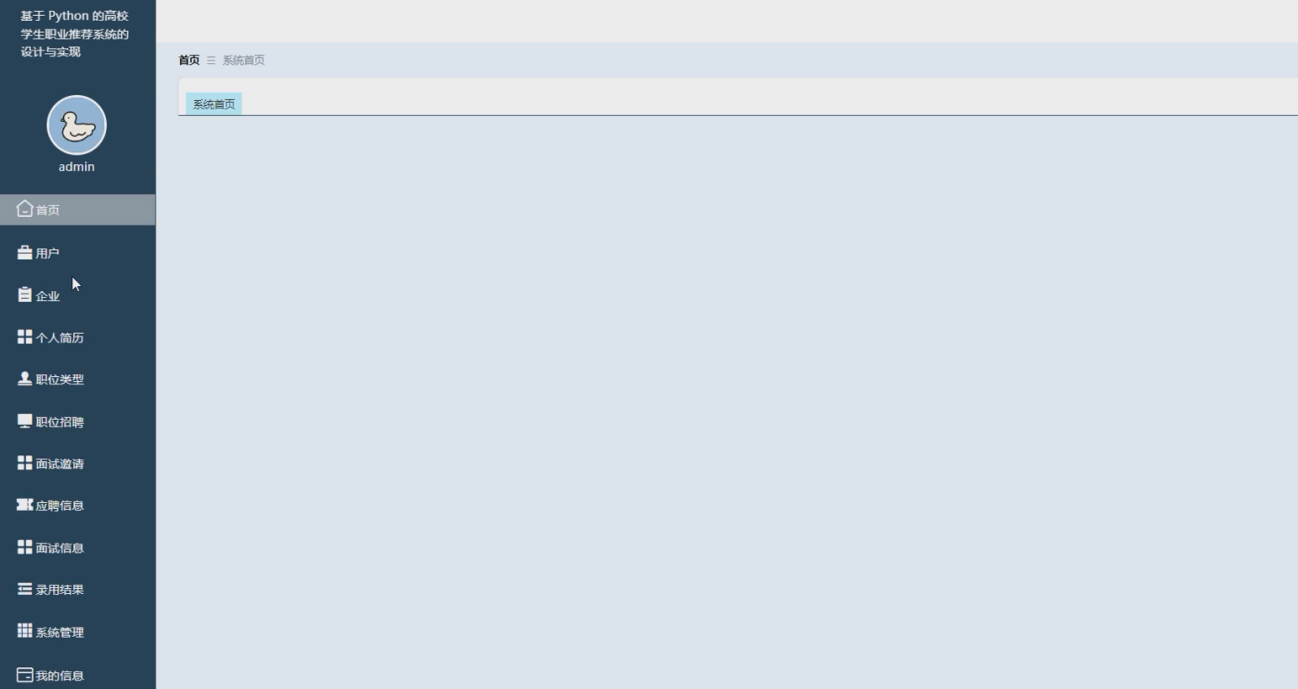
Task: Click the card icon beside 我的信息
Action: (25, 675)
